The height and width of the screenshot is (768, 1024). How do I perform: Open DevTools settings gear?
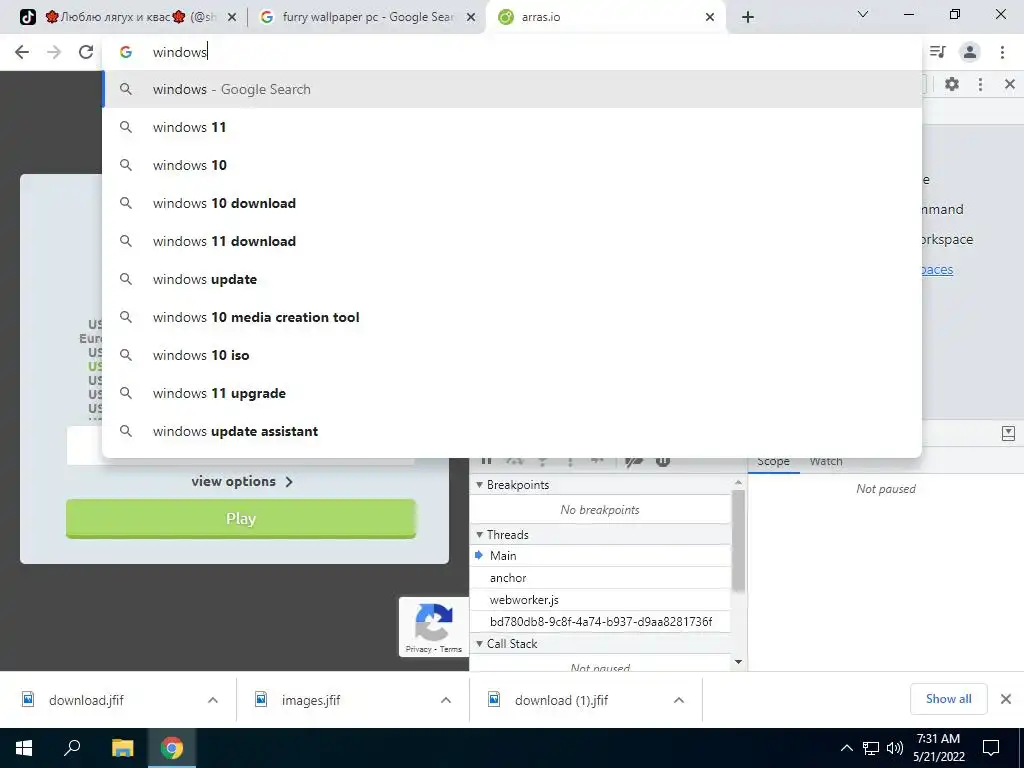952,84
